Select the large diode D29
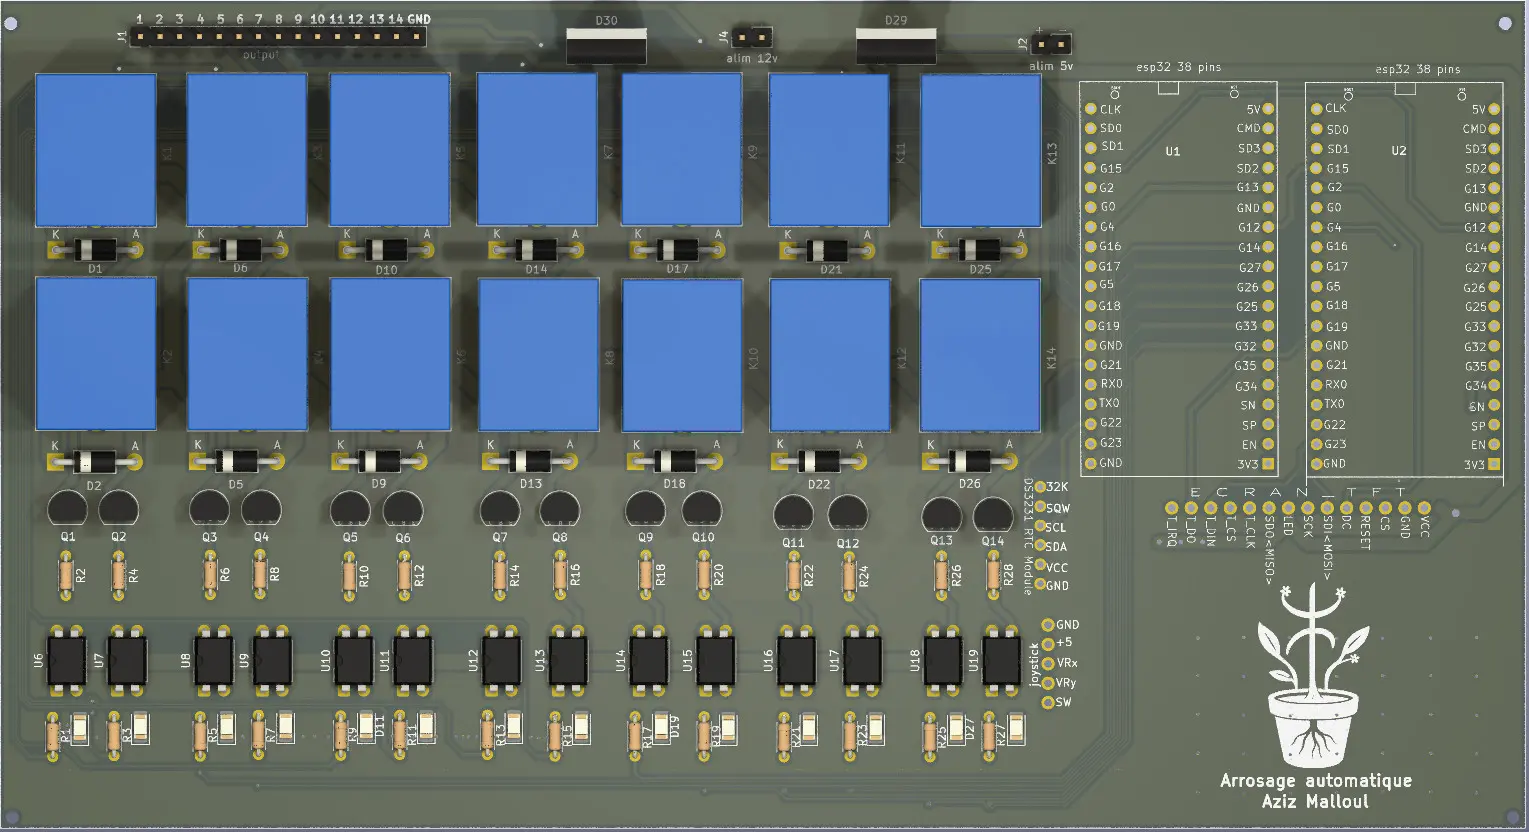The height and width of the screenshot is (832, 1529). coord(896,44)
